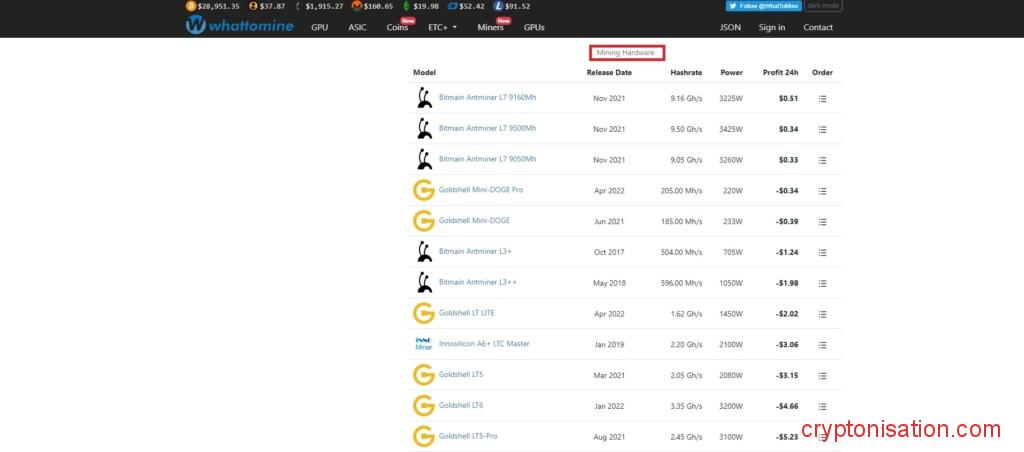This screenshot has width=1024, height=452.
Task: Open order list icon for Bitmain Antminer L3+ row (-$1.24)
Action: click(822, 252)
